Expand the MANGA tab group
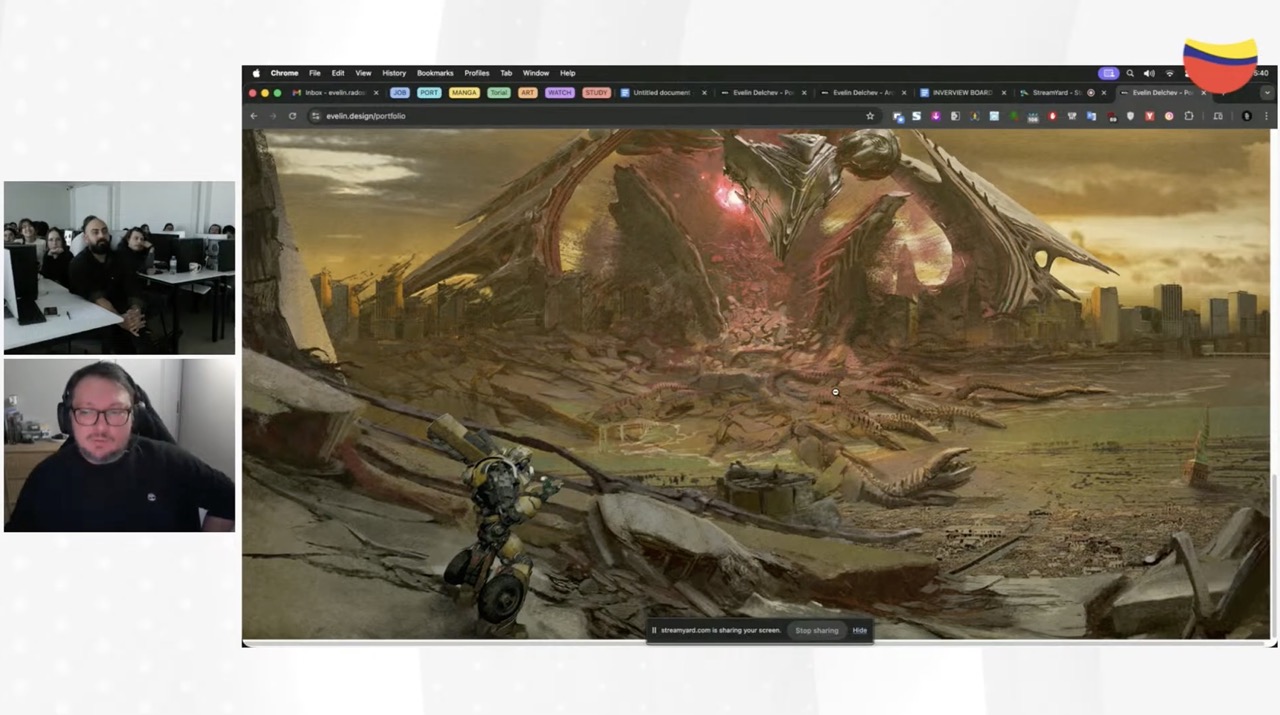The image size is (1280, 715). pos(463,93)
